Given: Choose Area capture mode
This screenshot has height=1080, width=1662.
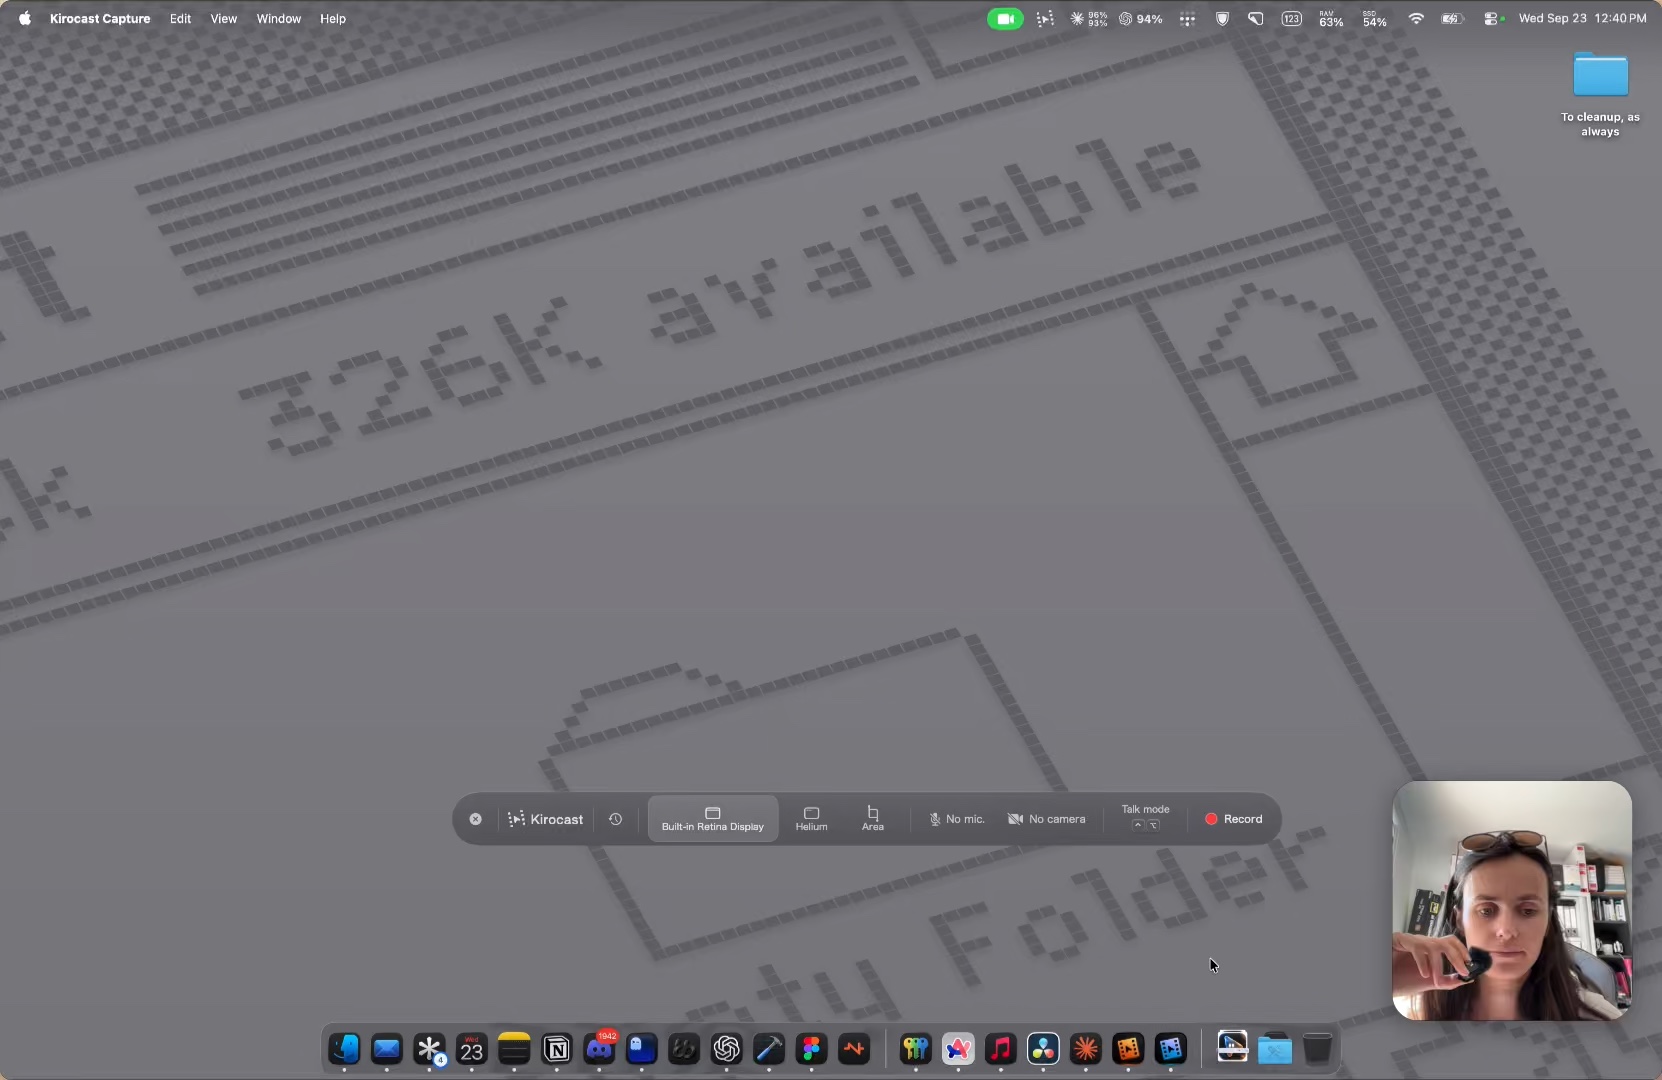Looking at the screenshot, I should pos(873,819).
